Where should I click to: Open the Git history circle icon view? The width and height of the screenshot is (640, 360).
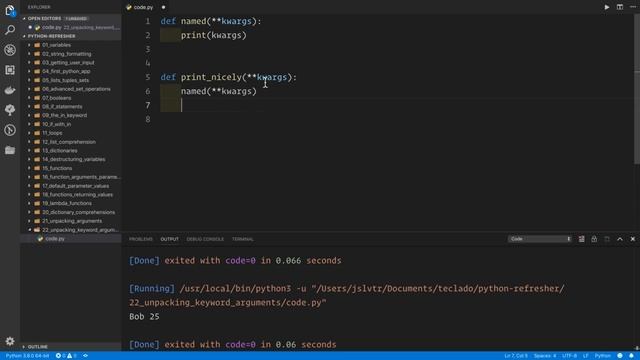(10, 130)
